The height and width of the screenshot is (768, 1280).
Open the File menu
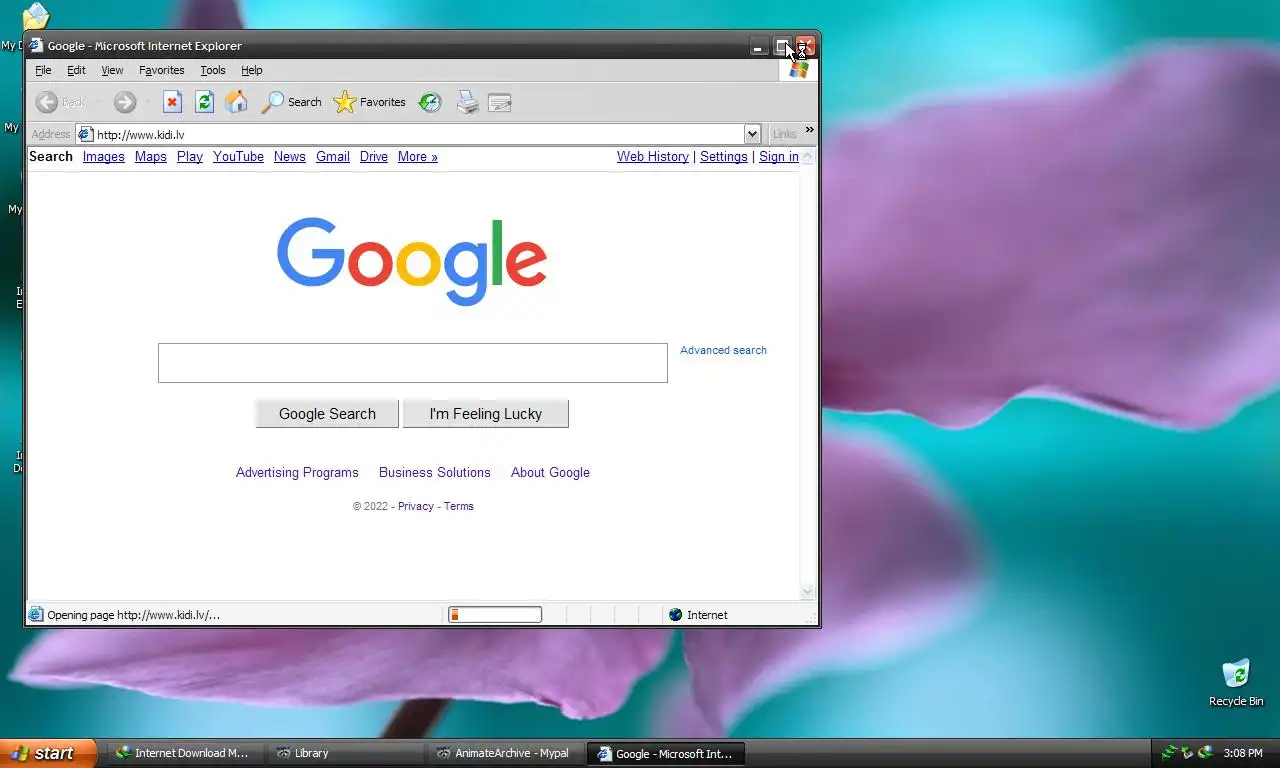pyautogui.click(x=43, y=70)
